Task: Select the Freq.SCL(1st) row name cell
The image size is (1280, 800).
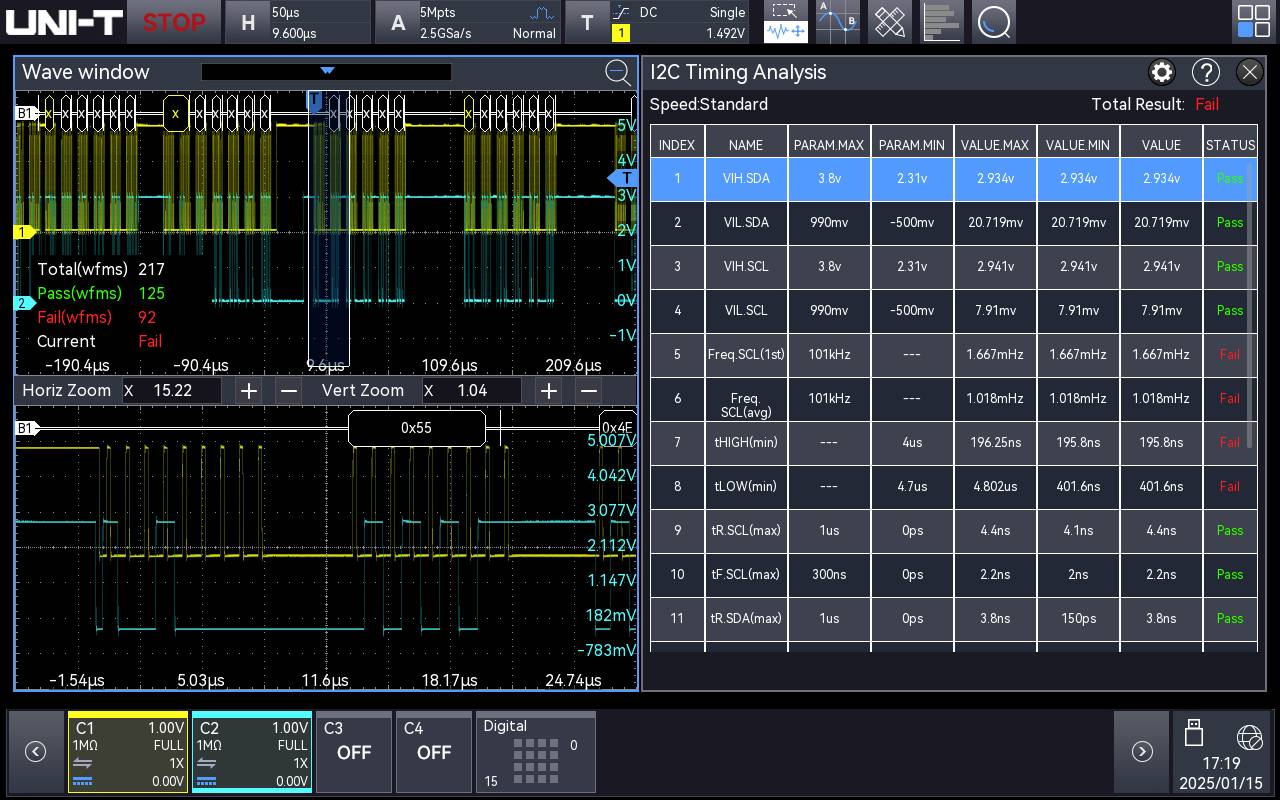Action: [x=746, y=354]
